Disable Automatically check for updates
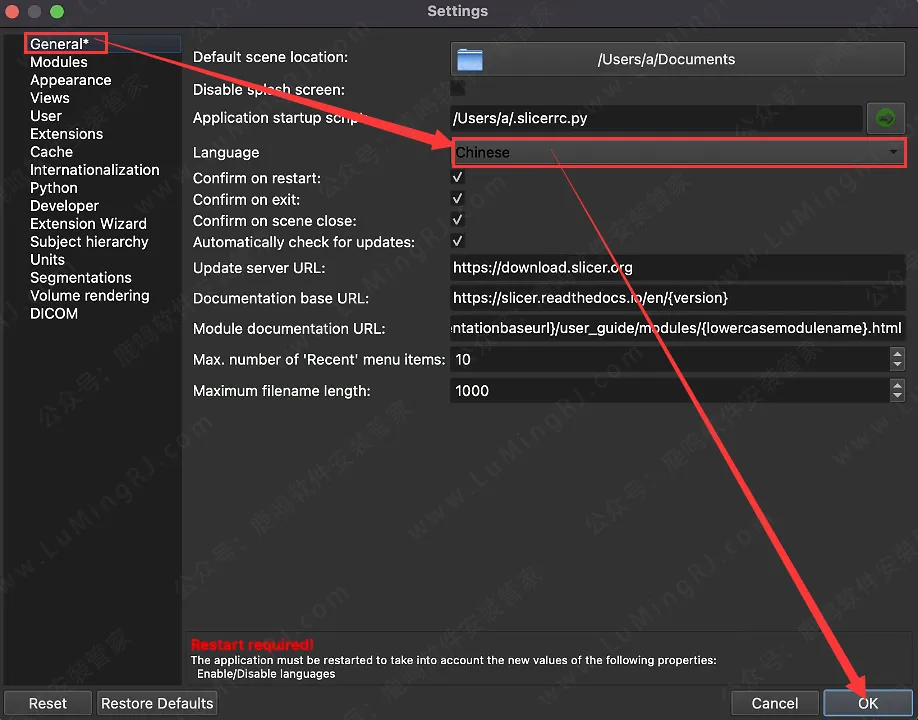Viewport: 918px width, 720px height. click(x=458, y=241)
